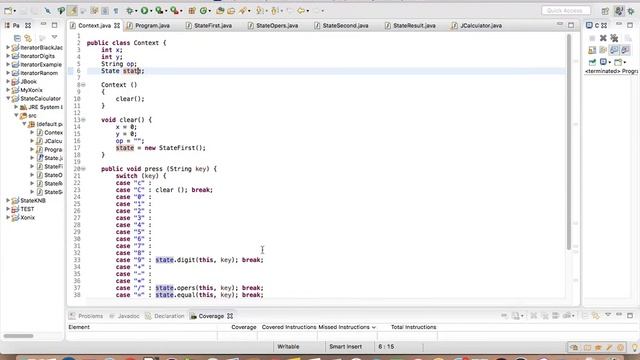Toggle Mark Occurrences highlighted toolbar icon
Viewport: 640px width, 360px height.
pyautogui.click(x=73, y=11)
